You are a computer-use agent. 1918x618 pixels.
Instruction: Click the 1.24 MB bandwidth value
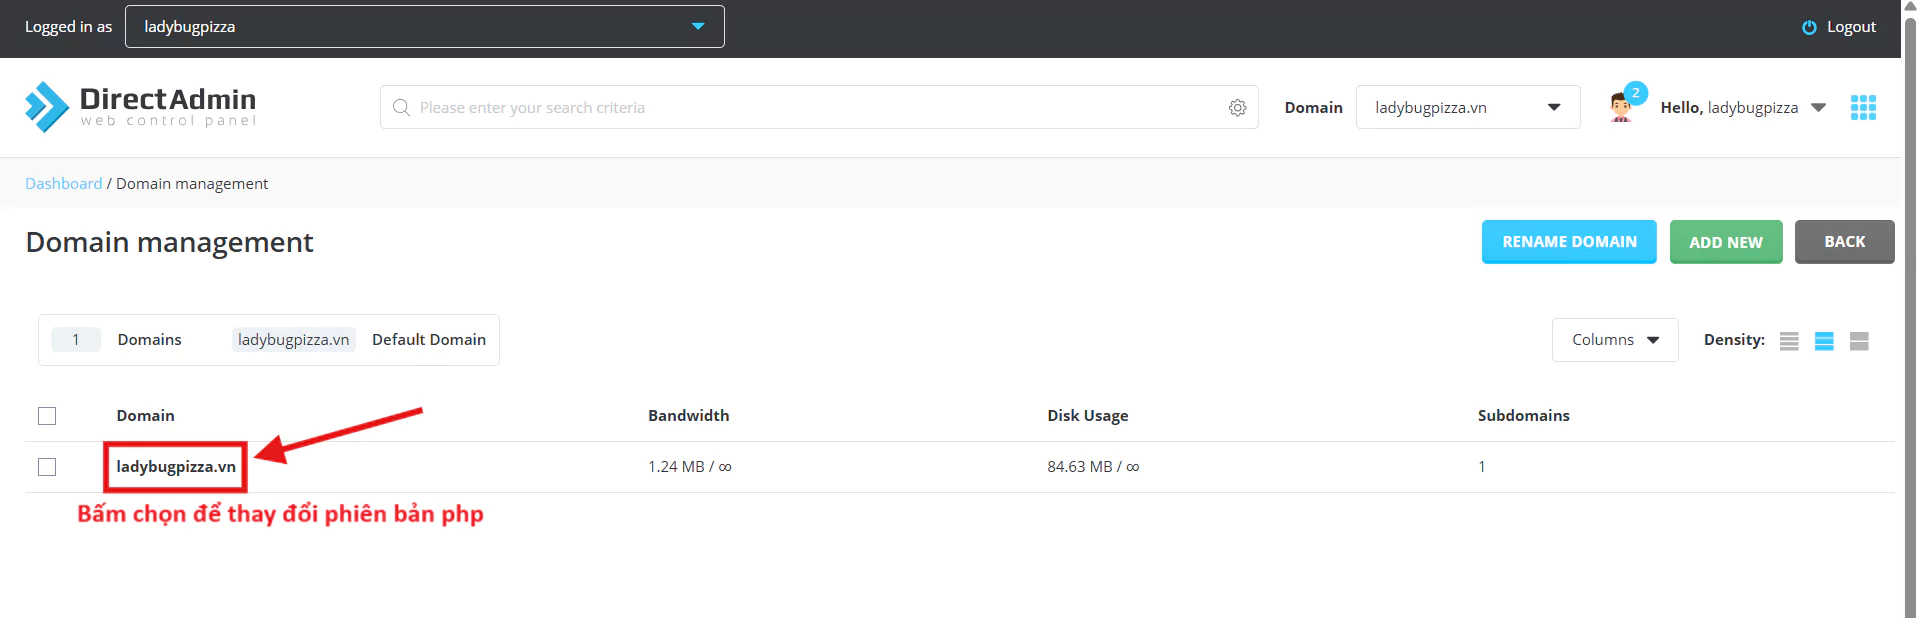pos(690,467)
